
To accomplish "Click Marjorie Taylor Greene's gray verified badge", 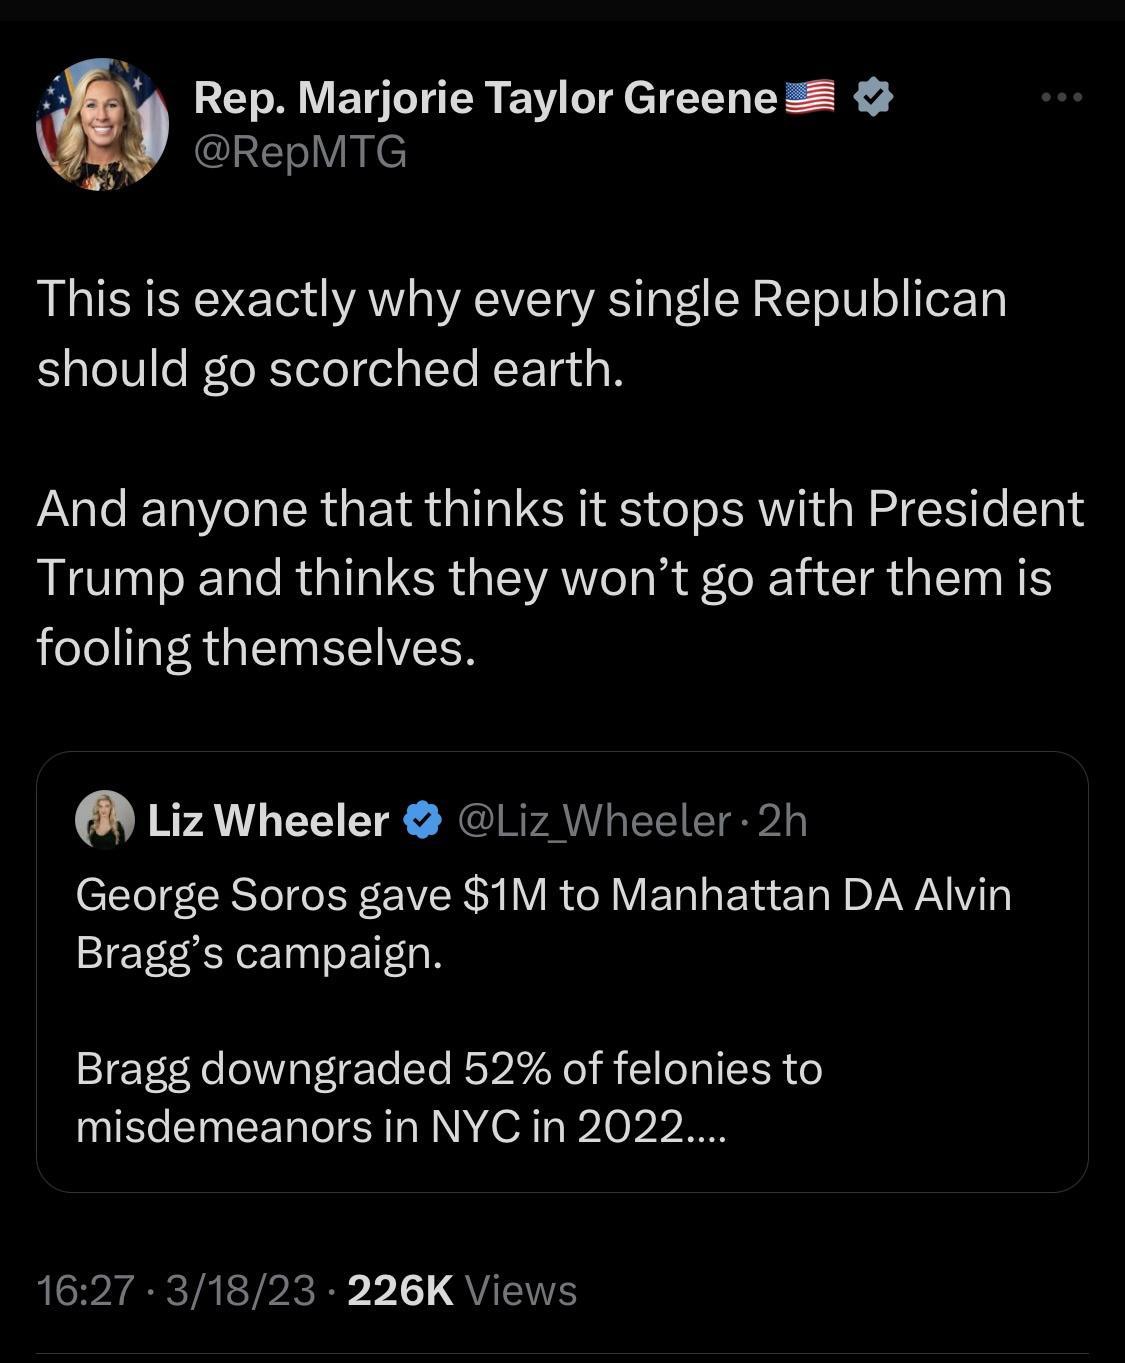I will 874,97.
